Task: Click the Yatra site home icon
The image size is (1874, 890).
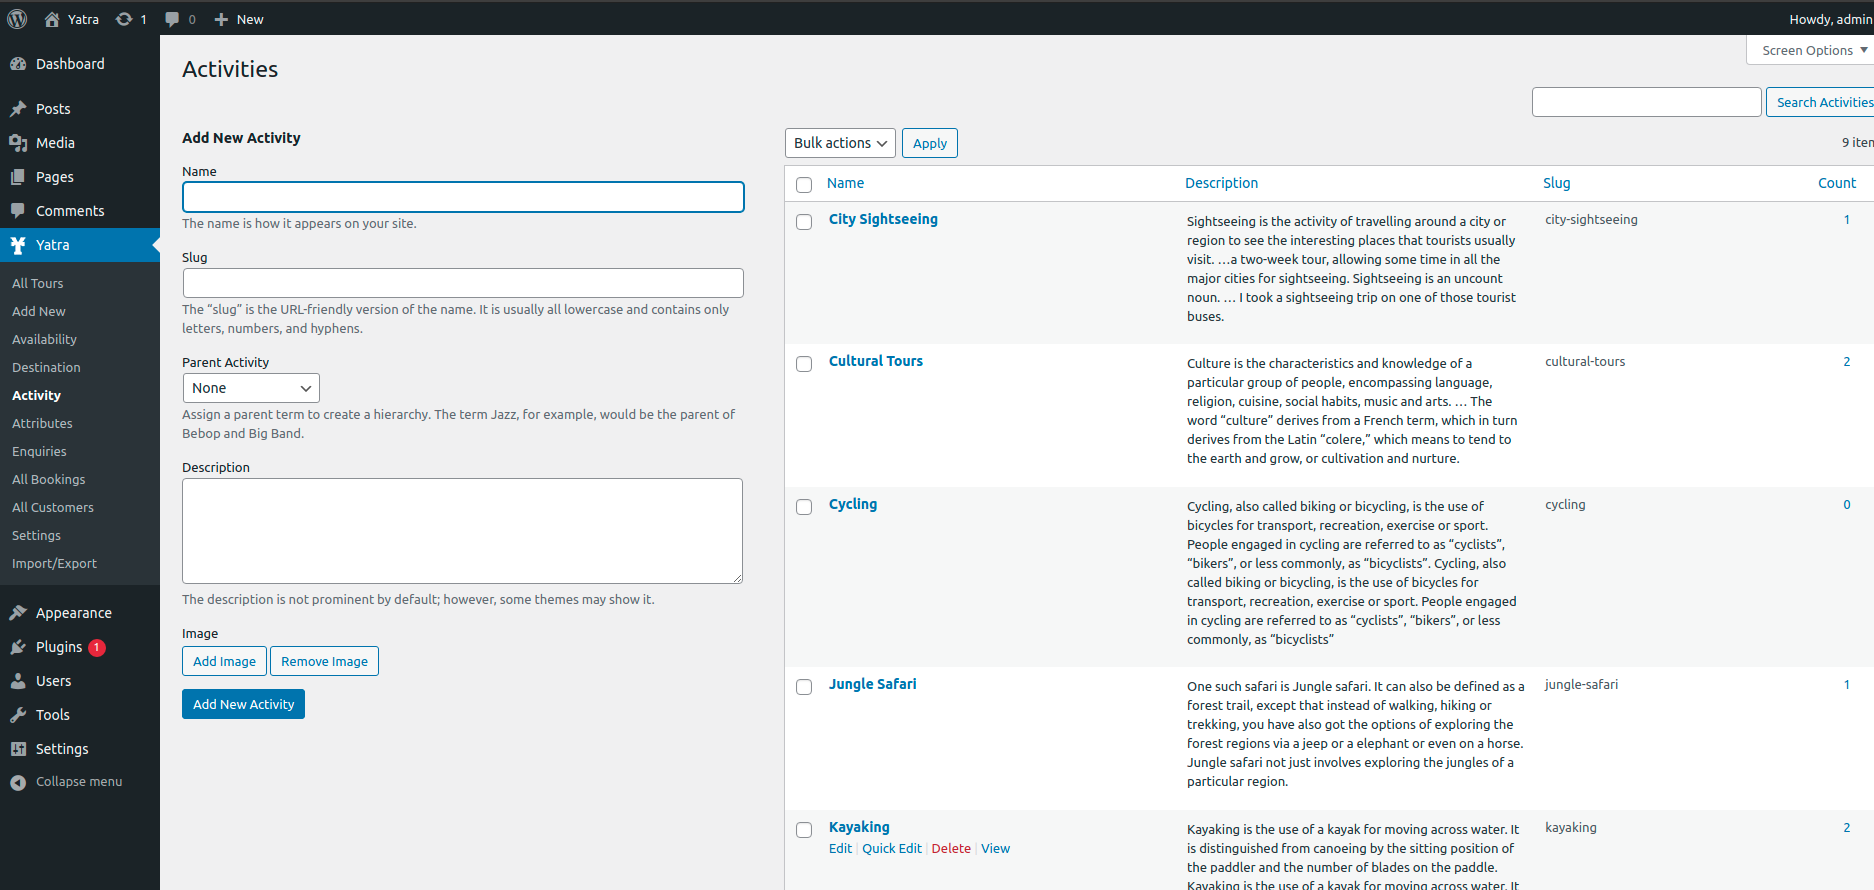Action: click(52, 19)
